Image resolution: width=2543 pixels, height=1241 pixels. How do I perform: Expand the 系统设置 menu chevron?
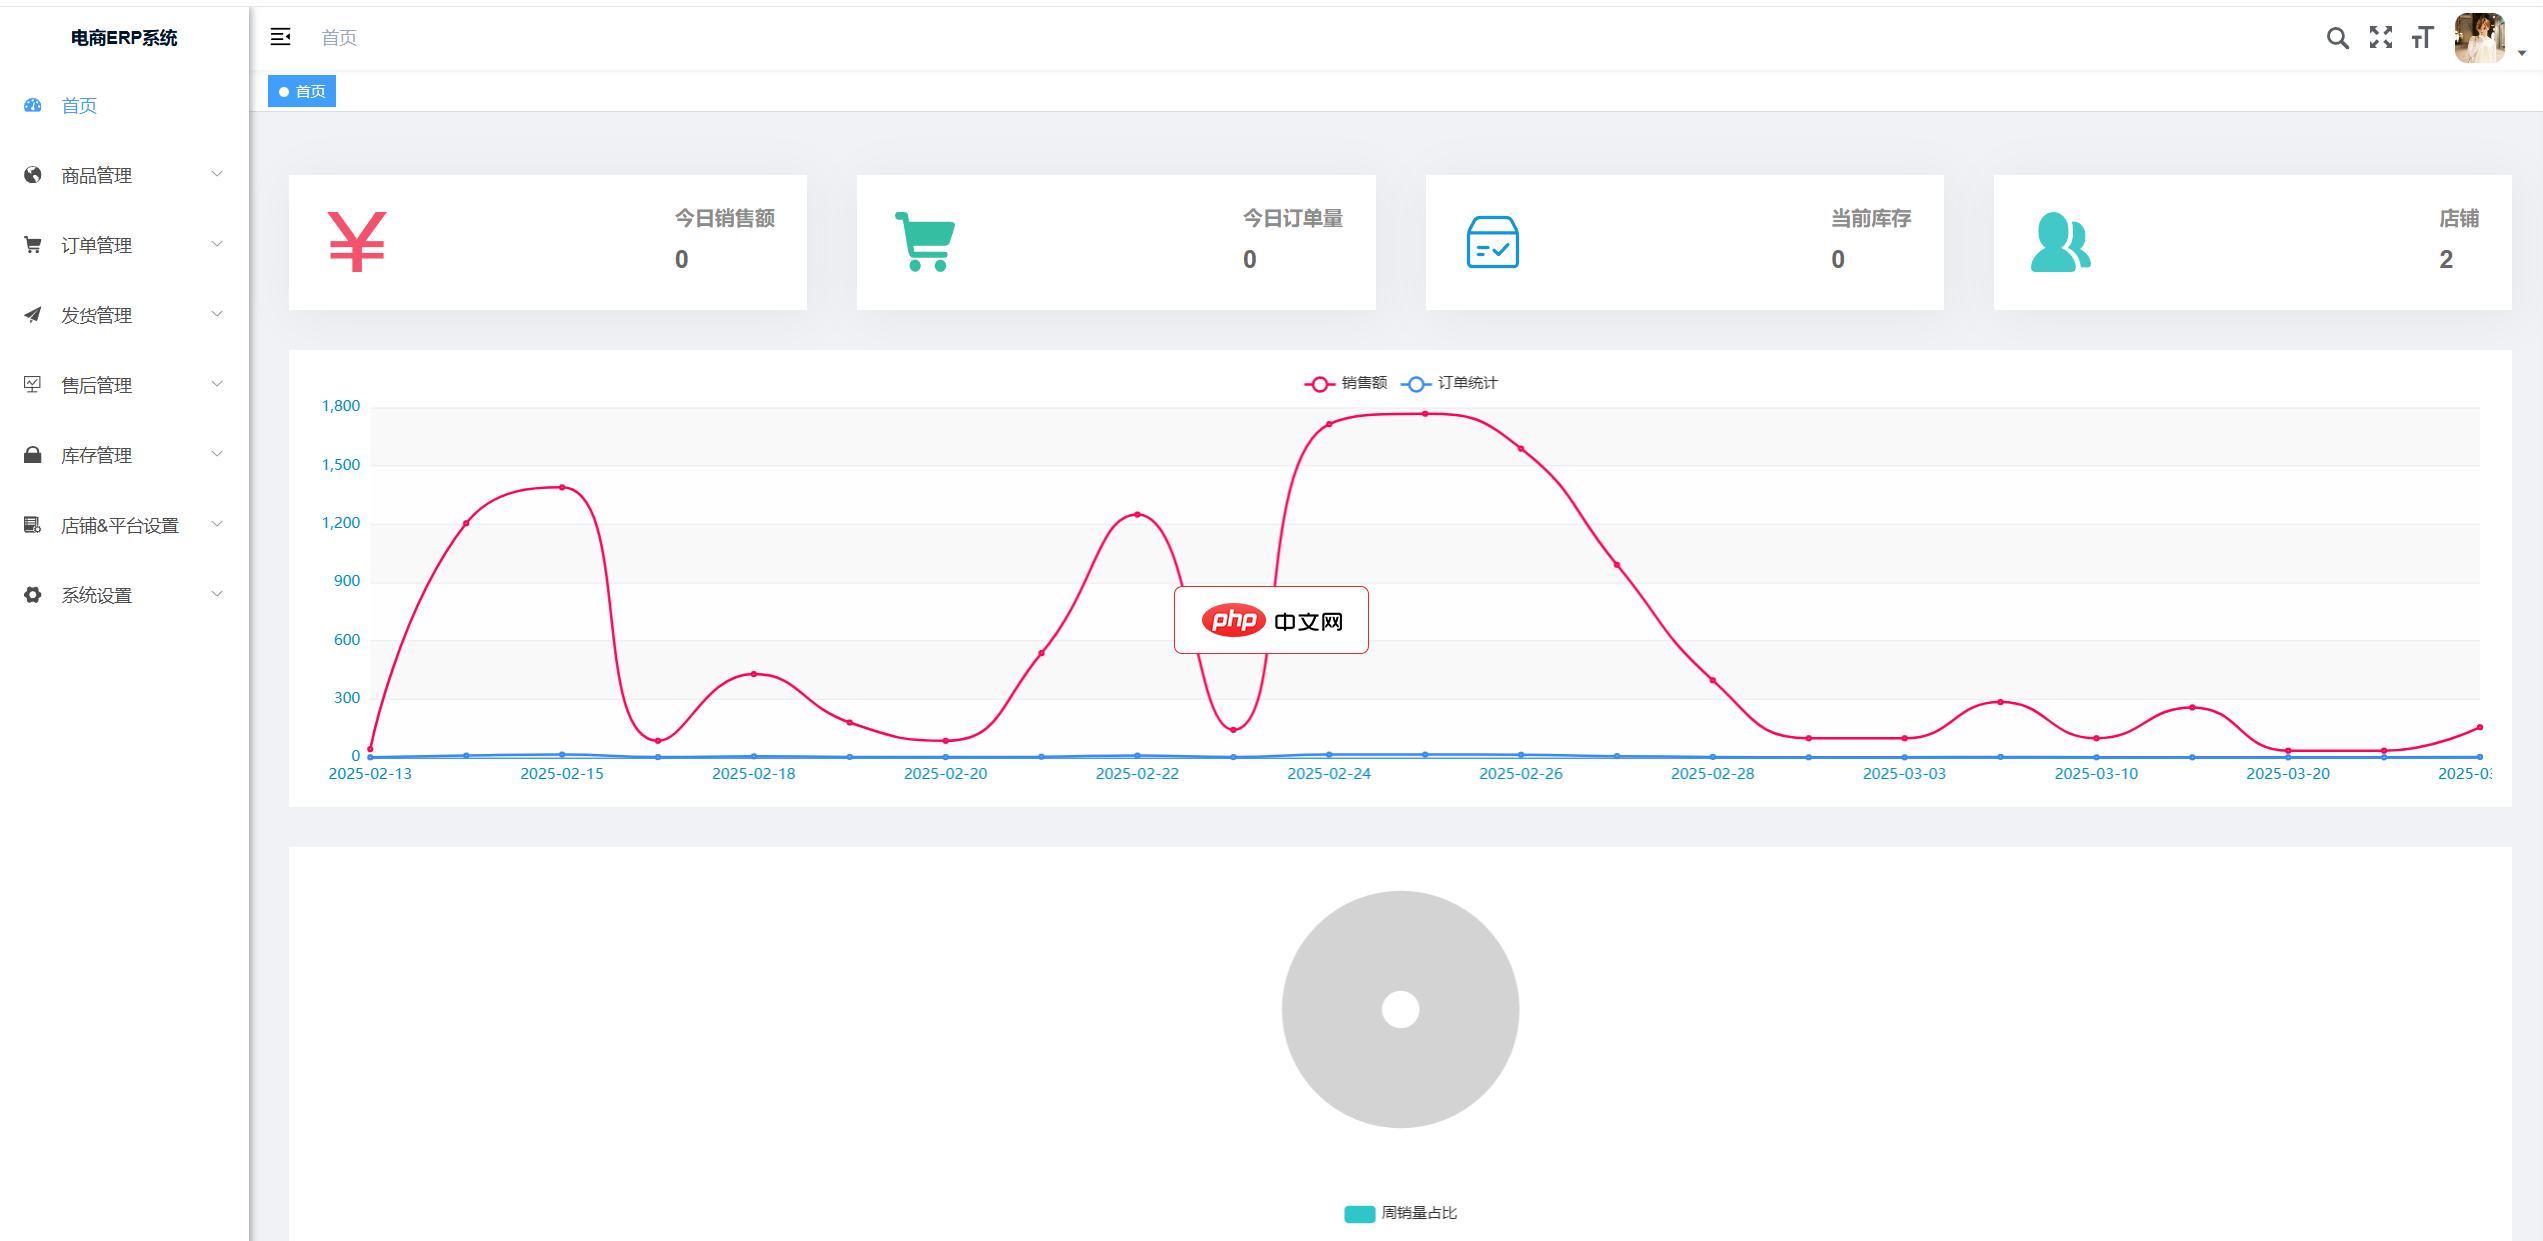point(217,594)
